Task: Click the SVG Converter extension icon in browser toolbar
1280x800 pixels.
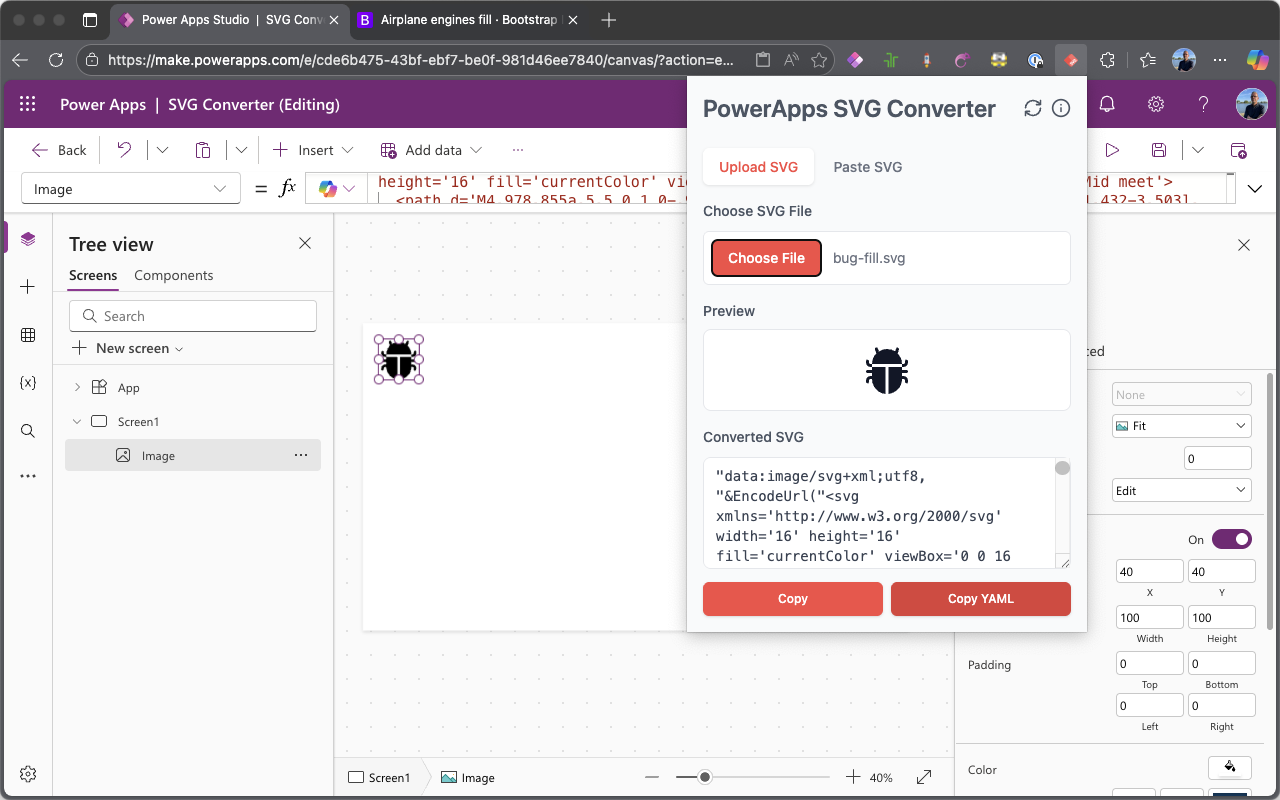Action: pyautogui.click(x=1070, y=60)
